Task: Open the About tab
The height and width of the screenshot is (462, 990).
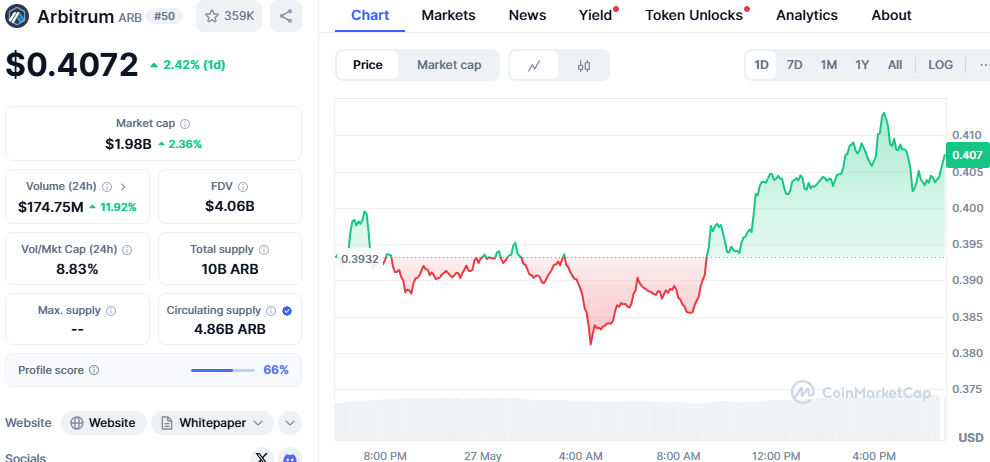Action: pyautogui.click(x=892, y=16)
